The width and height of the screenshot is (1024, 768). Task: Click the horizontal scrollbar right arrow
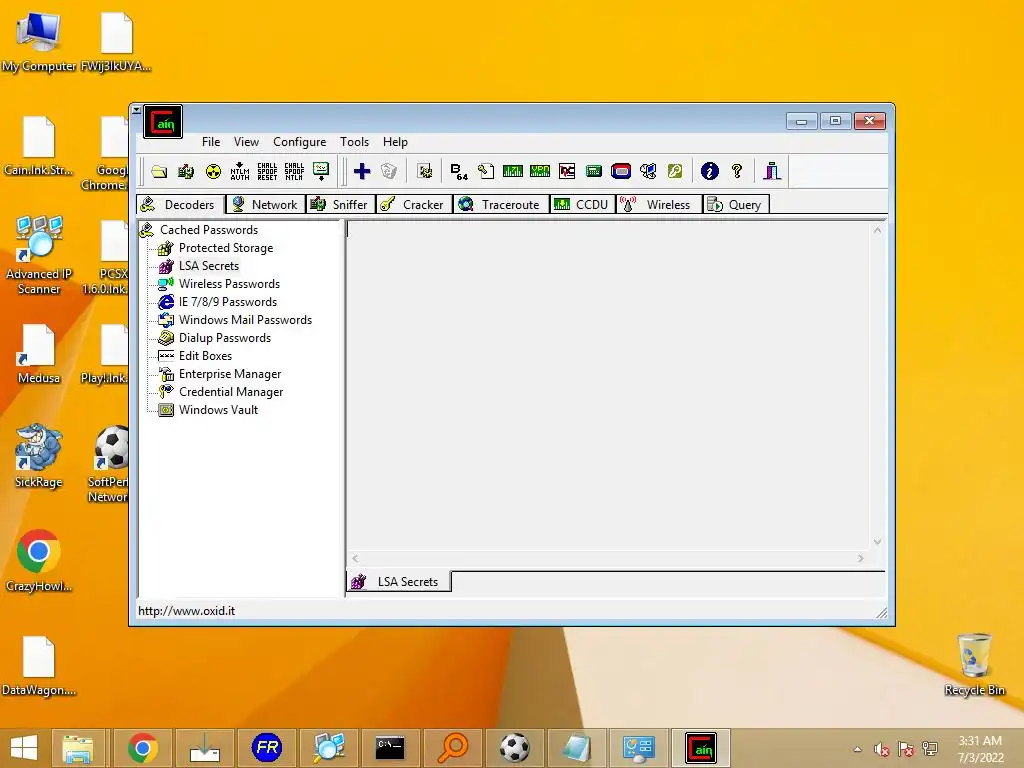pyautogui.click(x=861, y=558)
